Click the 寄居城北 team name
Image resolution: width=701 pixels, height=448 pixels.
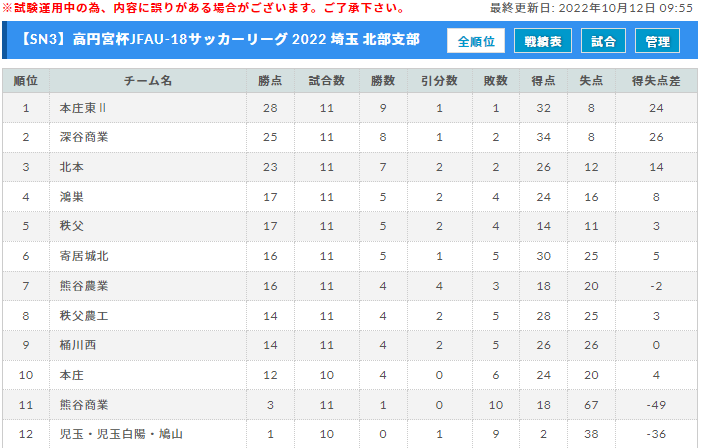84,256
